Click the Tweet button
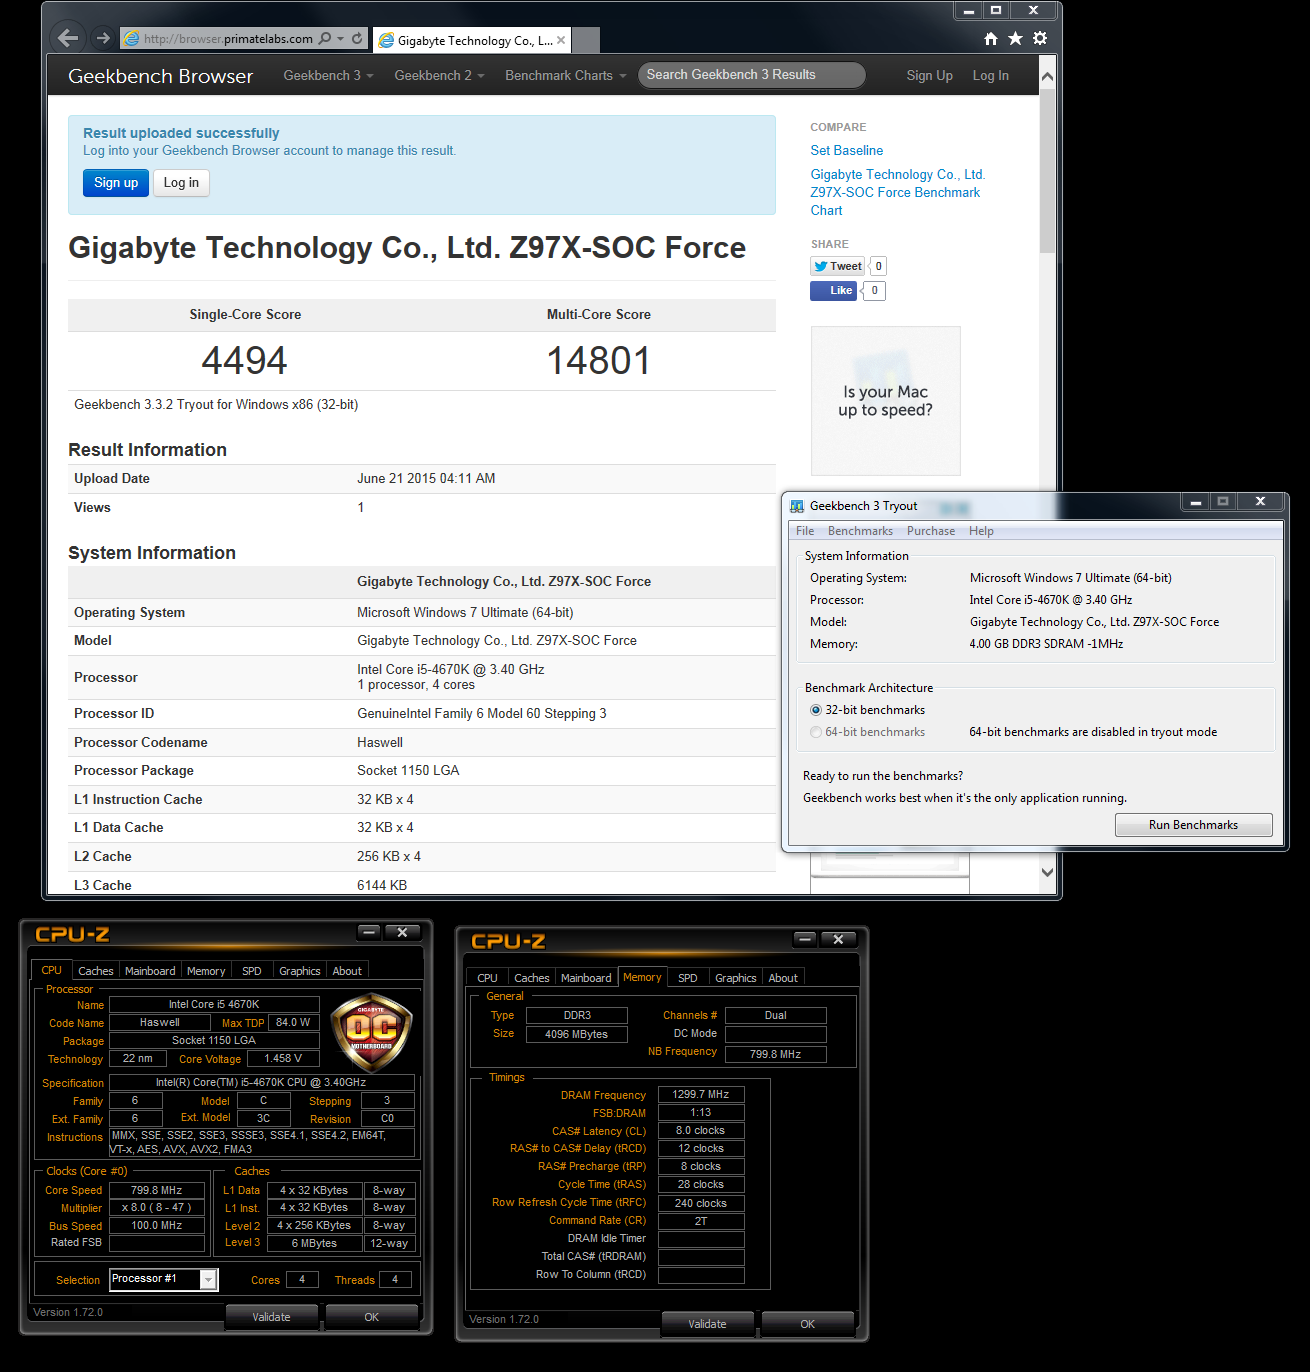1310x1372 pixels. tap(838, 266)
